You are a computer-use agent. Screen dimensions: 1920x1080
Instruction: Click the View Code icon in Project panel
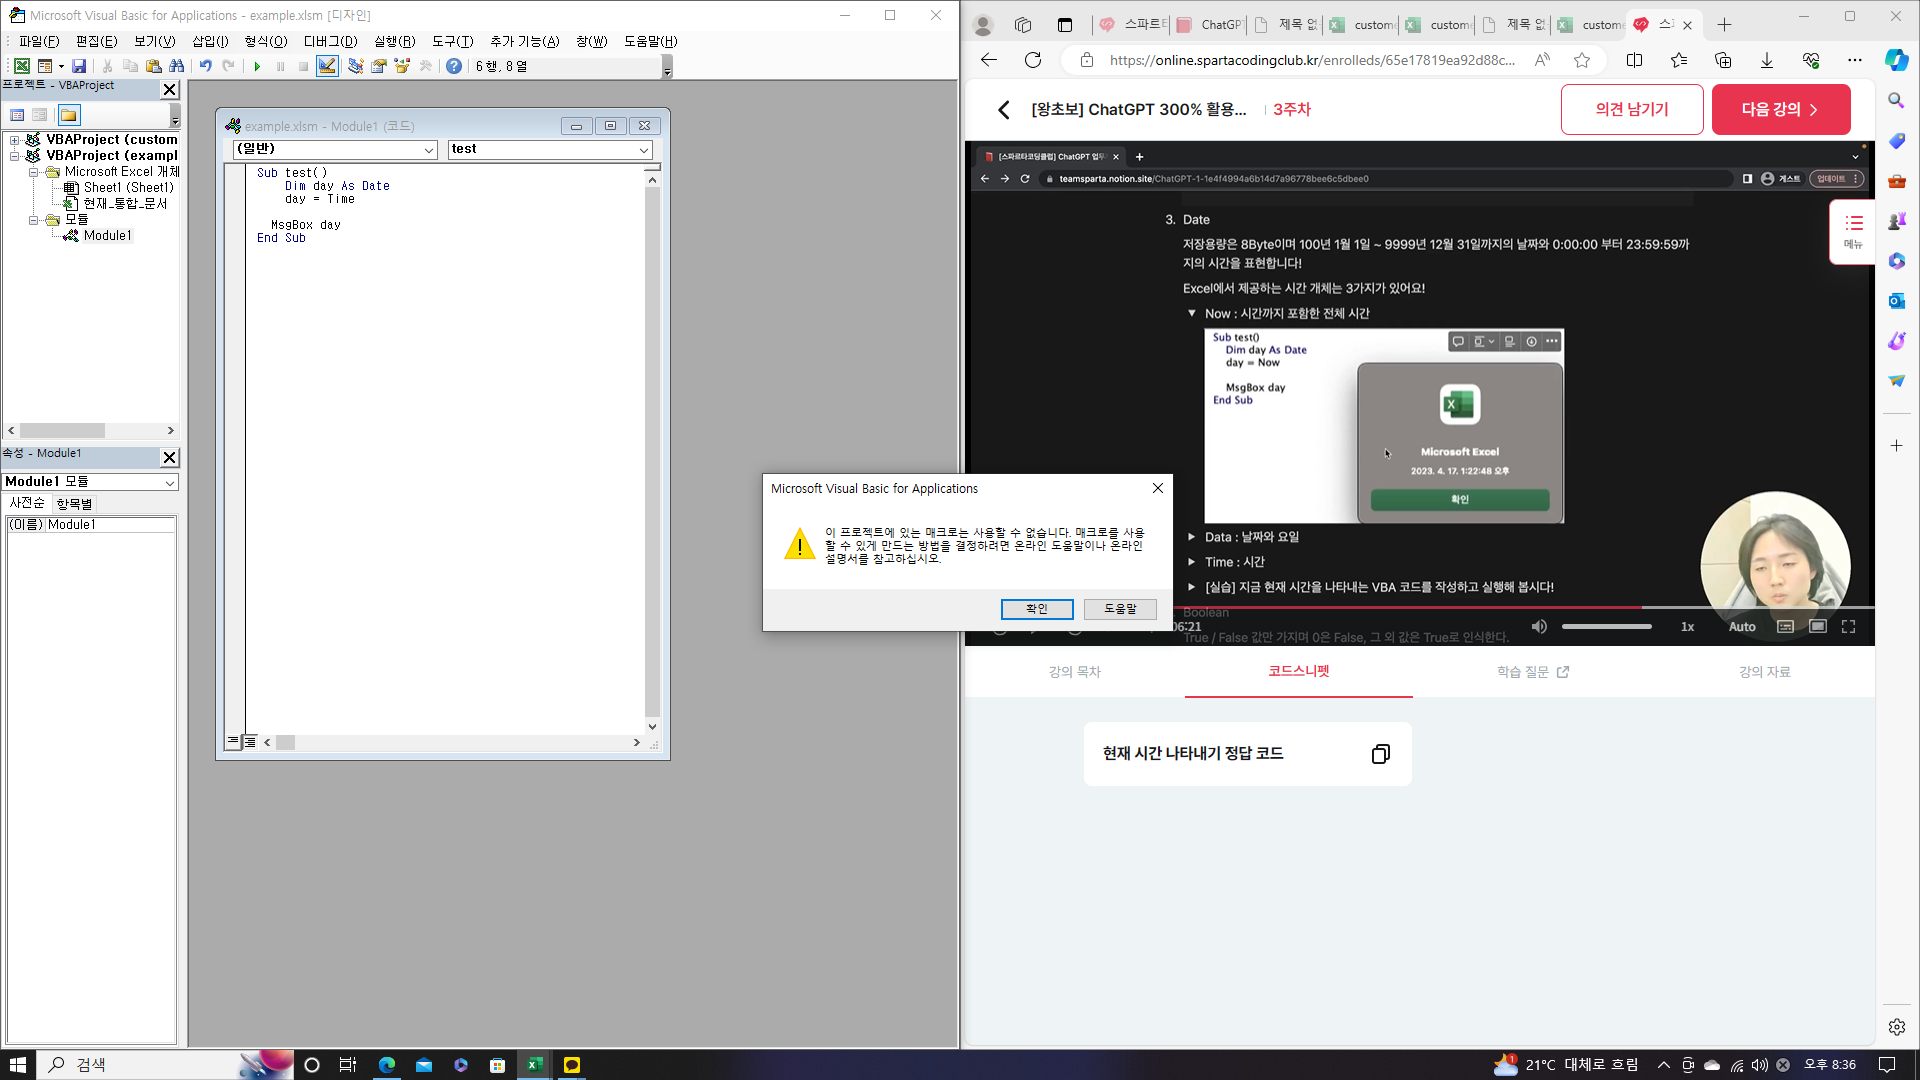[17, 115]
